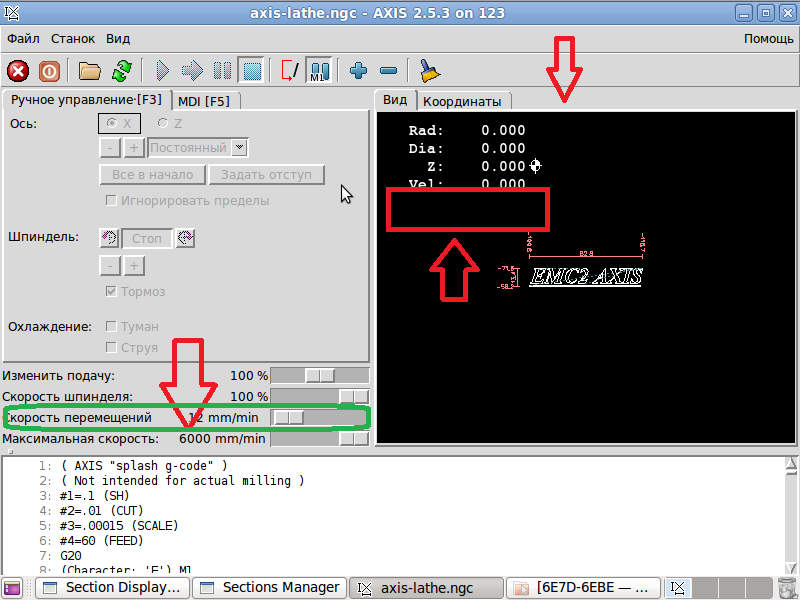Screen dimensions: 800x600
Task: Open Section Display taskbar window
Action: click(113, 588)
